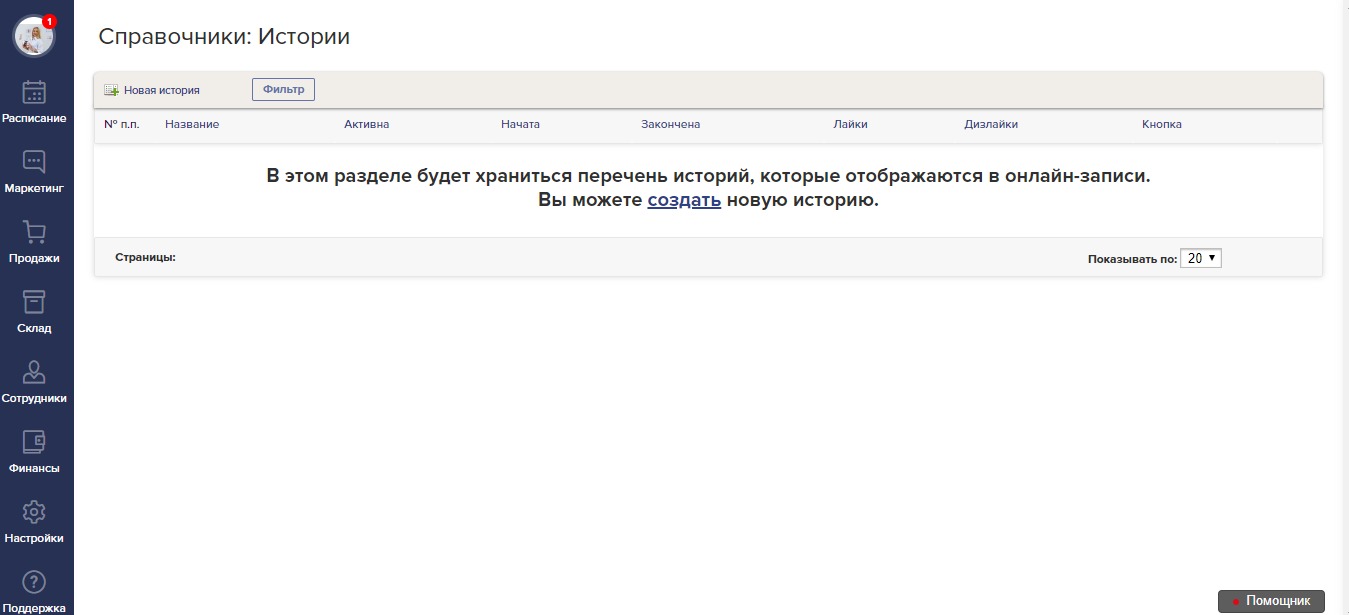The width and height of the screenshot is (1349, 615).
Task: Sort by the Активна column header
Action: (366, 124)
